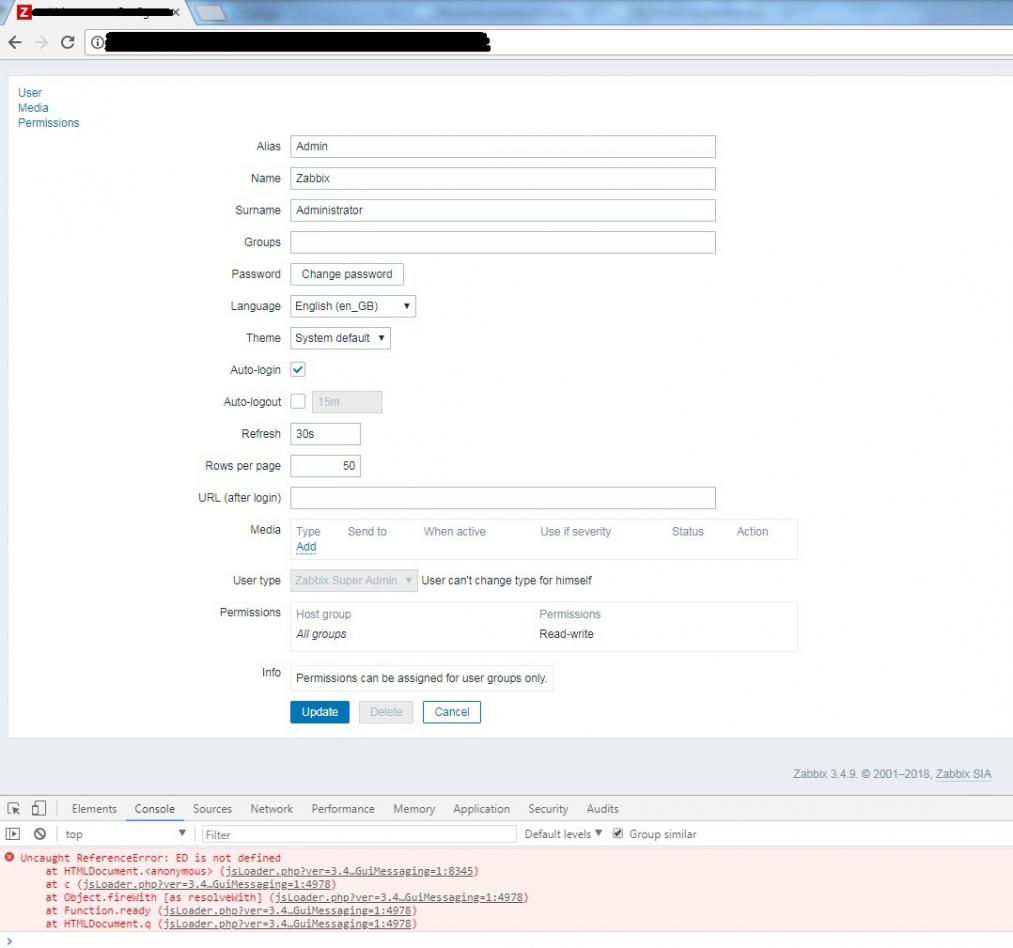Open jsLoader link on Function.ready line
Screen dimensions: 1013x948
[x=287, y=910]
